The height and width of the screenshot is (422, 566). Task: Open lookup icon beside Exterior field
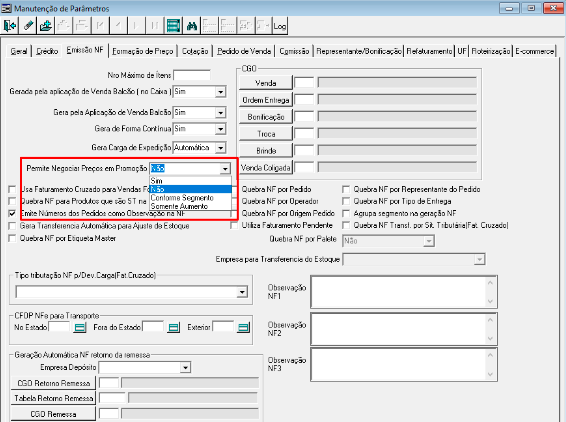point(244,327)
